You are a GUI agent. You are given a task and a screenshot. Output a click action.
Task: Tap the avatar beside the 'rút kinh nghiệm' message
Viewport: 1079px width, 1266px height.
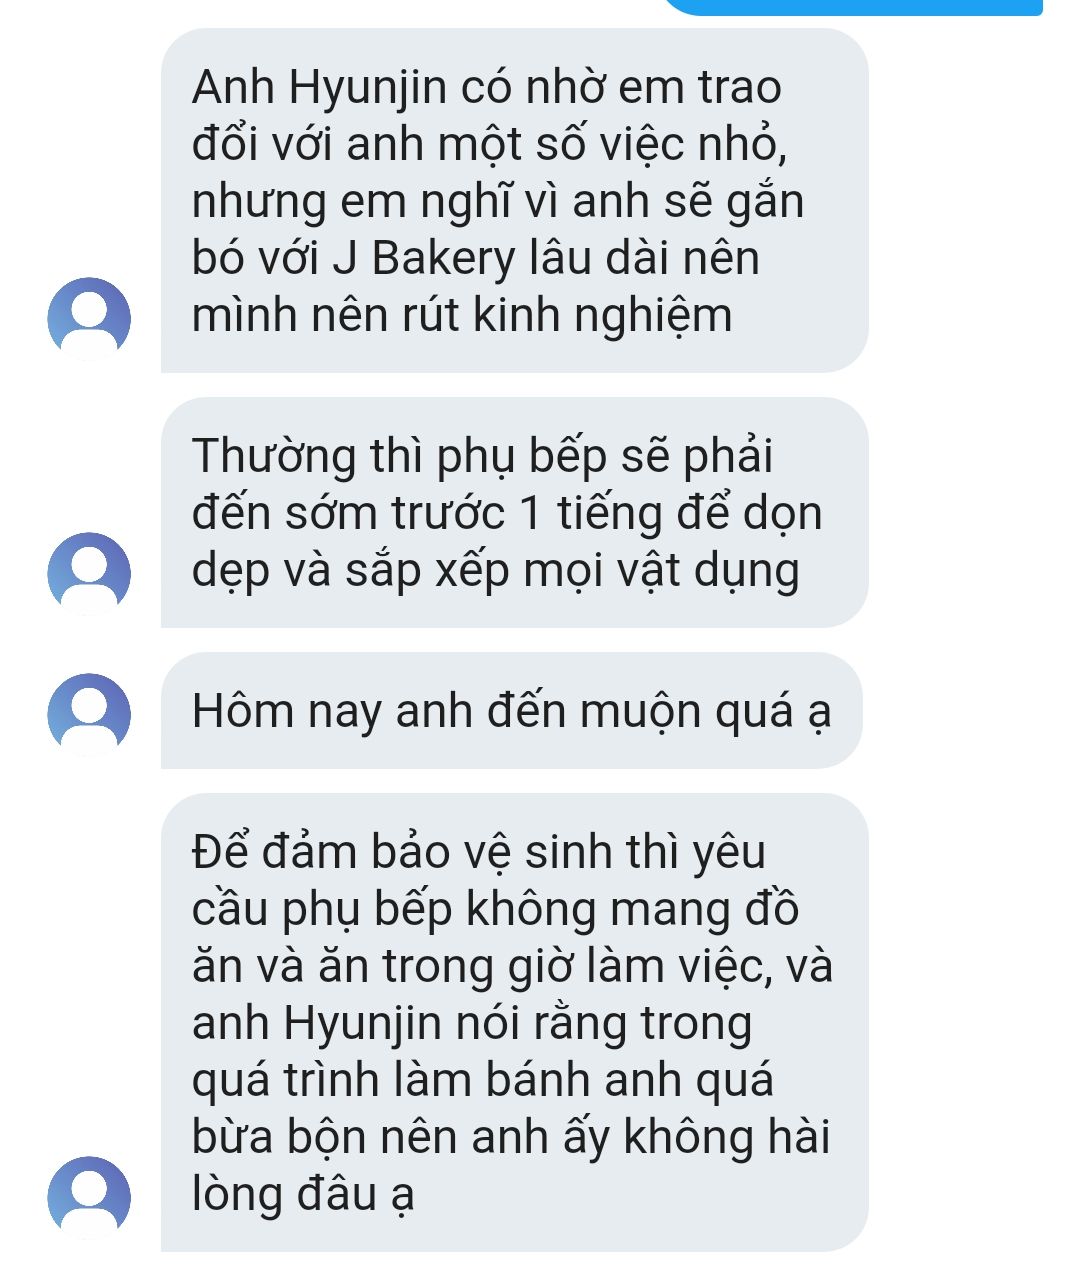coord(89,319)
